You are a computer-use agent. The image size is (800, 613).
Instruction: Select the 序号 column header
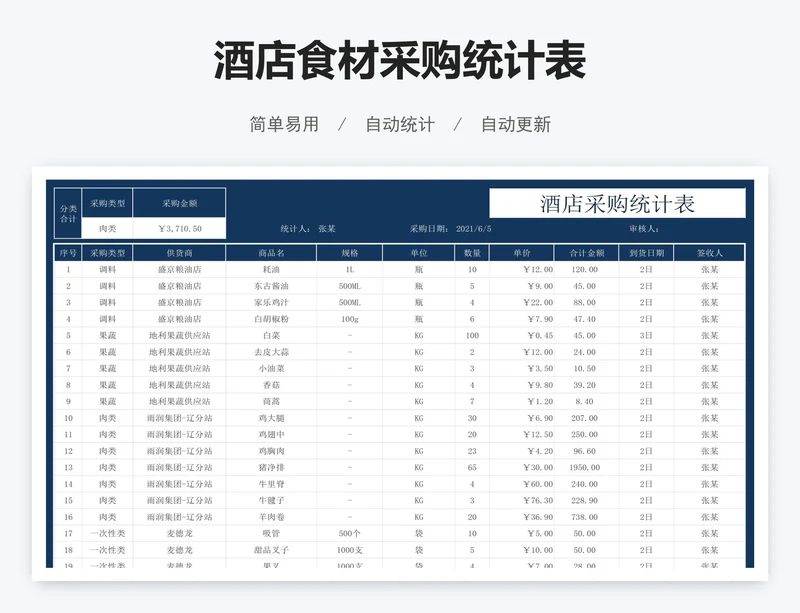[x=68, y=253]
